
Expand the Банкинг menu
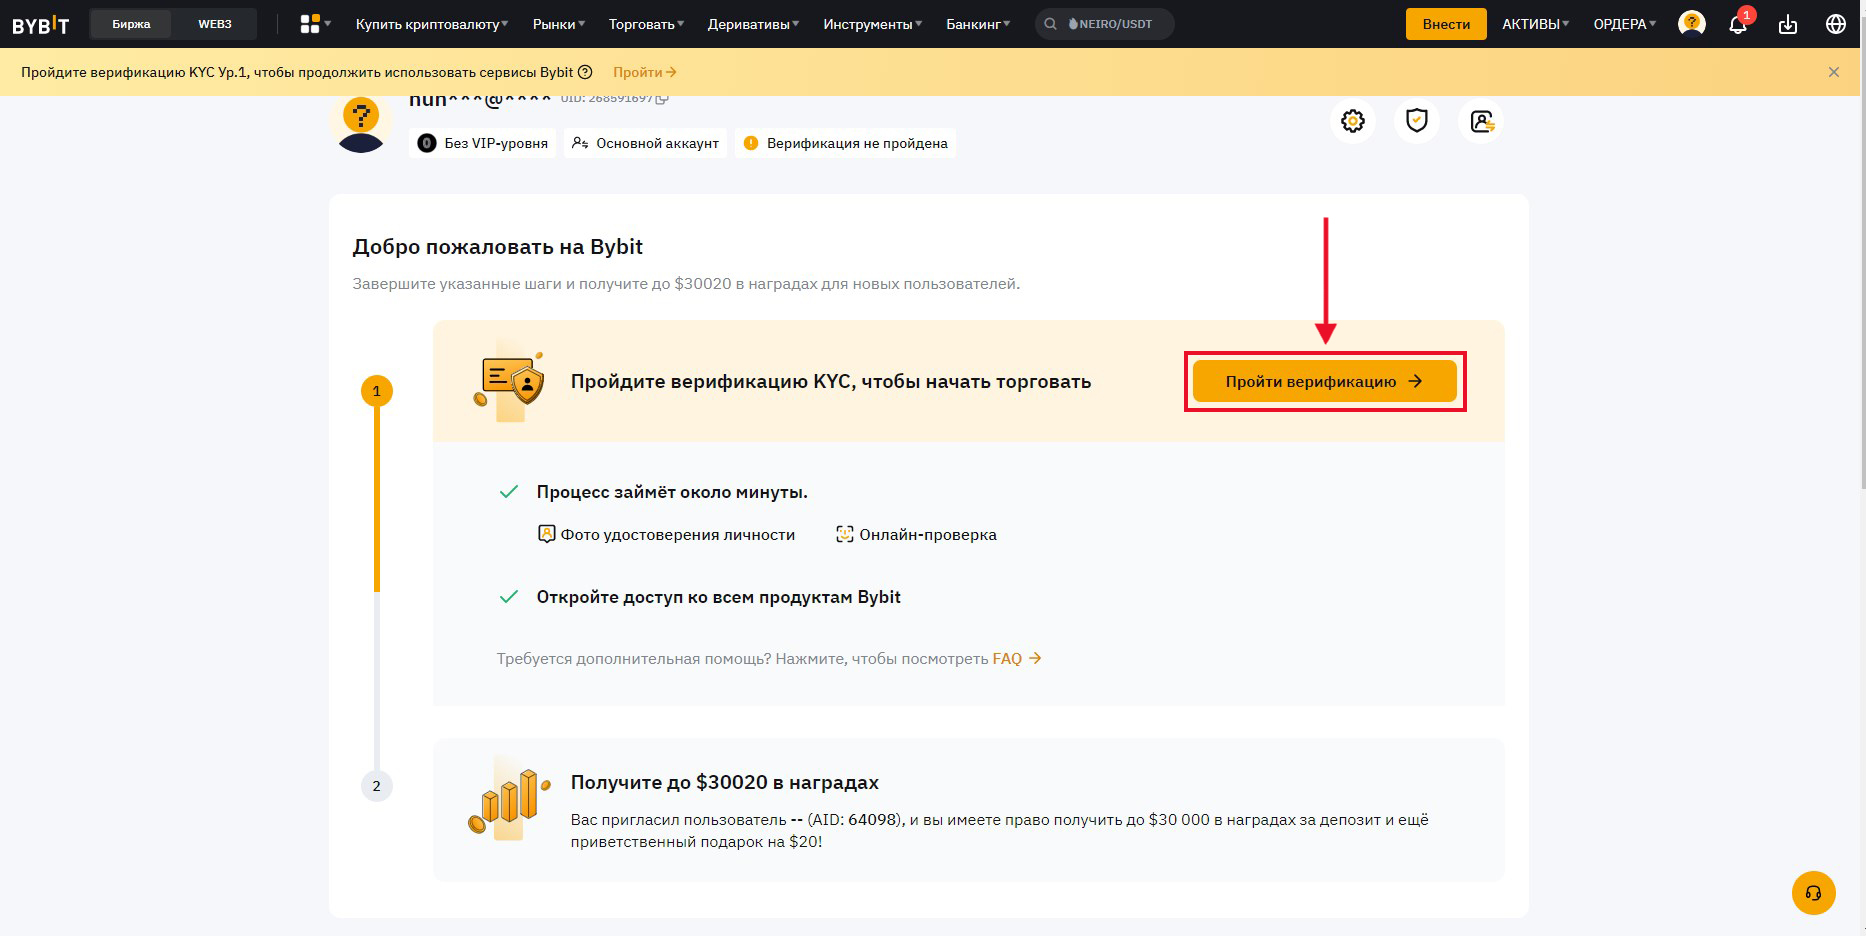point(978,24)
